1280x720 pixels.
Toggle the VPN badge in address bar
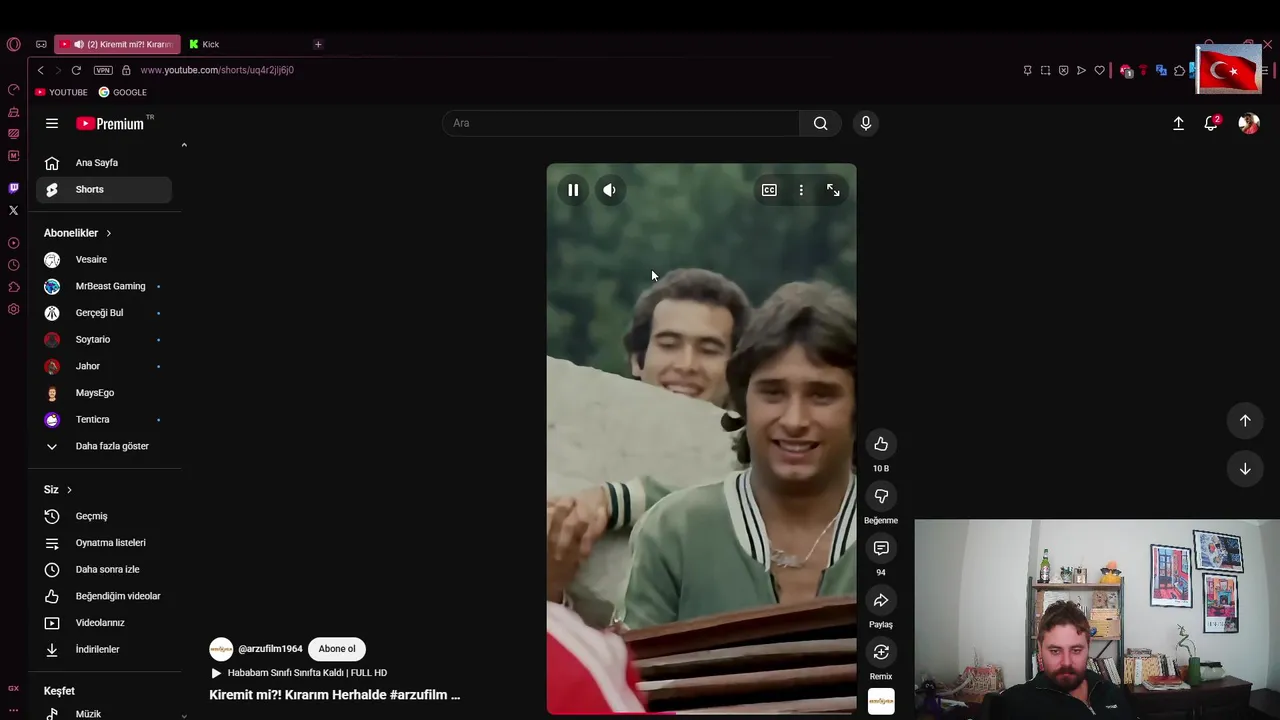[x=103, y=70]
